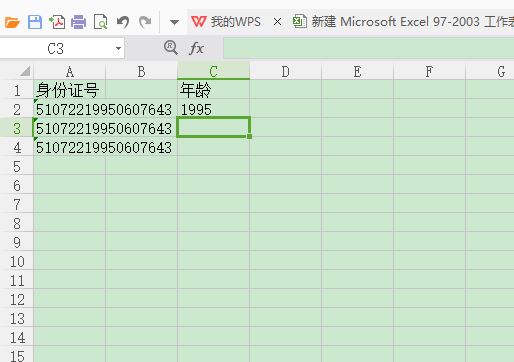
Task: Print the sheet with the printer icon
Action: pos(79,22)
